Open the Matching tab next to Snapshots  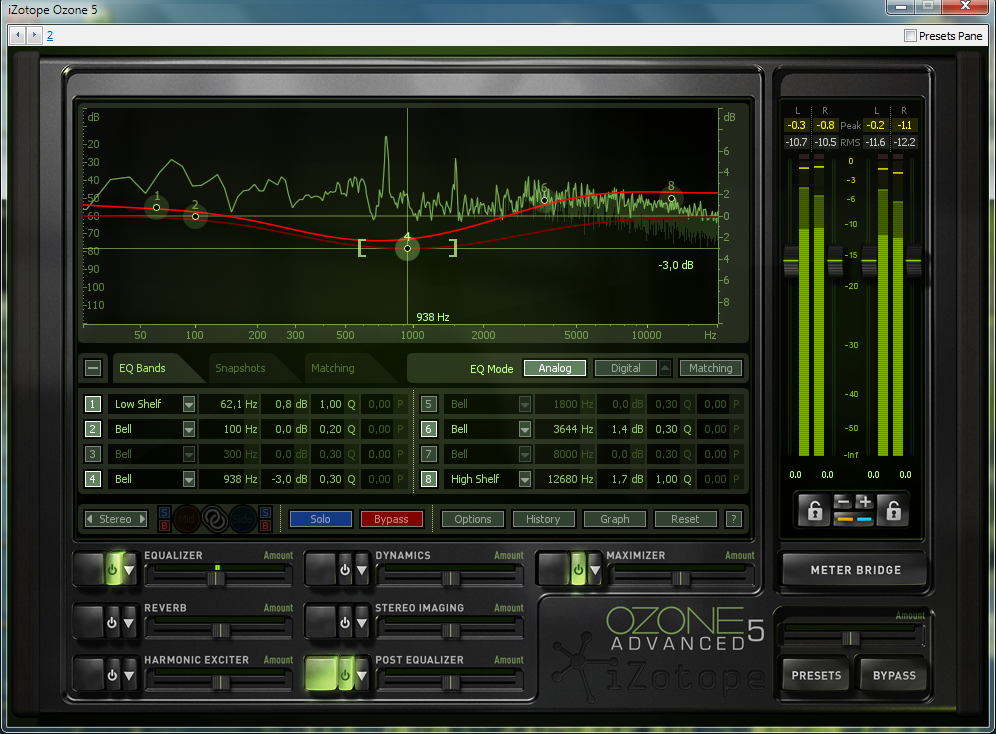tap(333, 368)
